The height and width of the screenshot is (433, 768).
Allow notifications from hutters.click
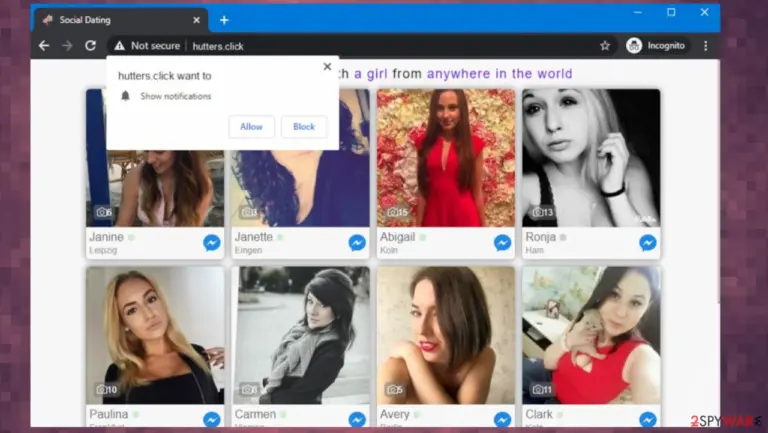251,127
